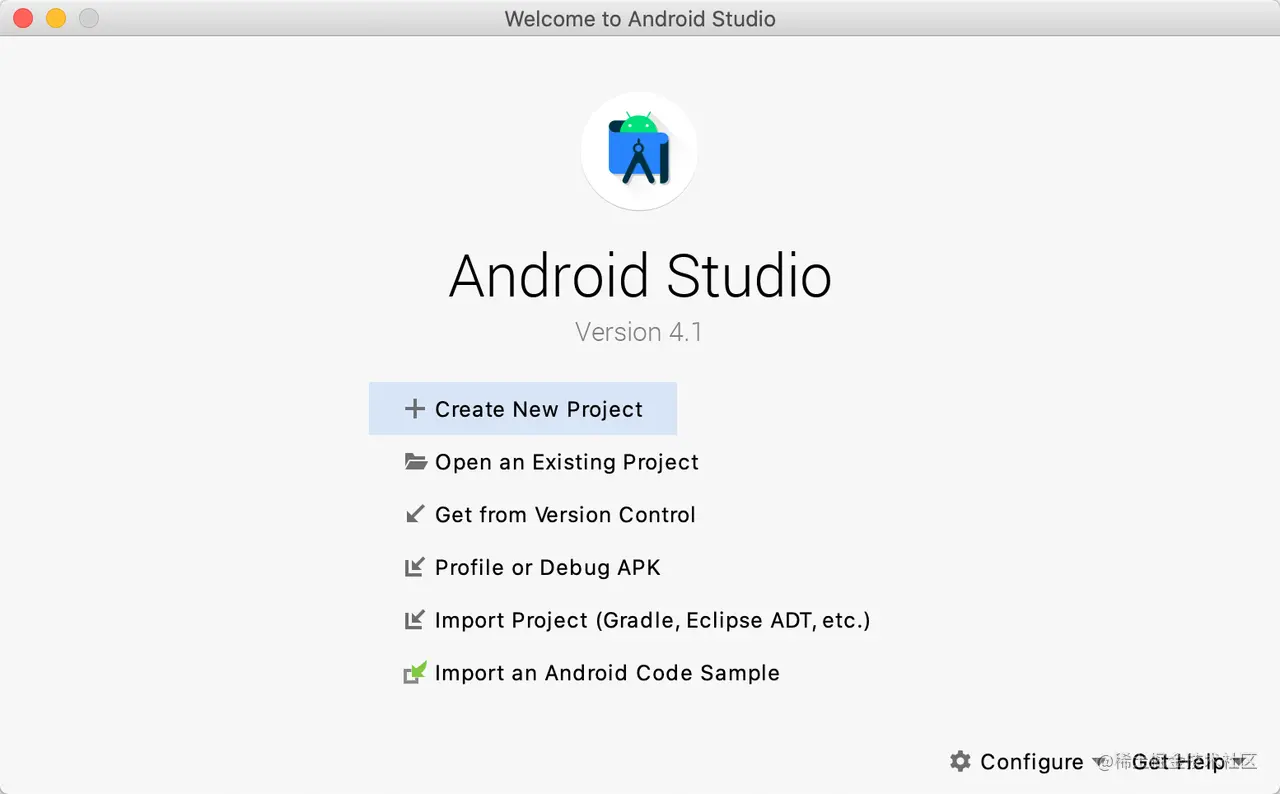
Task: Click the window title 'Welcome to Android Studio'
Action: point(640,19)
